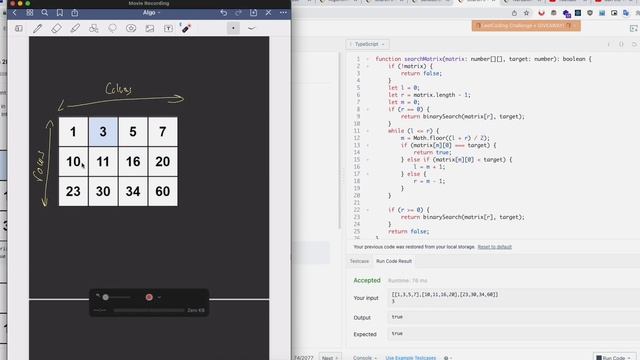This screenshot has width=640, height=360.
Task: Adjust the recording volume slider knob
Action: [106, 297]
